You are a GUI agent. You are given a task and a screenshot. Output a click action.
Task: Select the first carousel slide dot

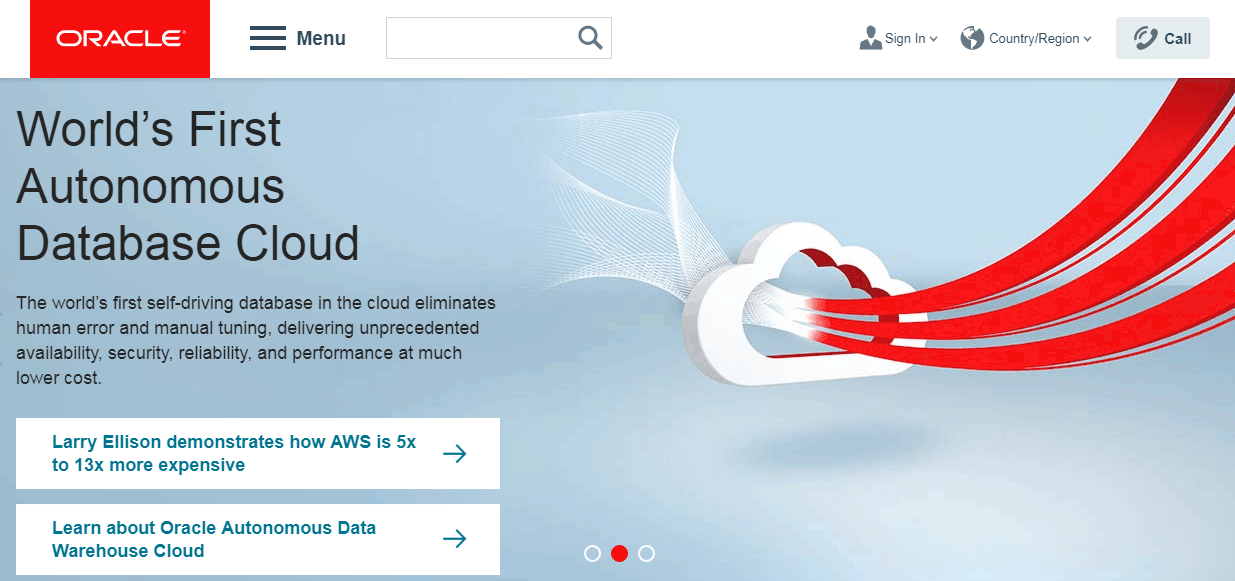point(592,553)
